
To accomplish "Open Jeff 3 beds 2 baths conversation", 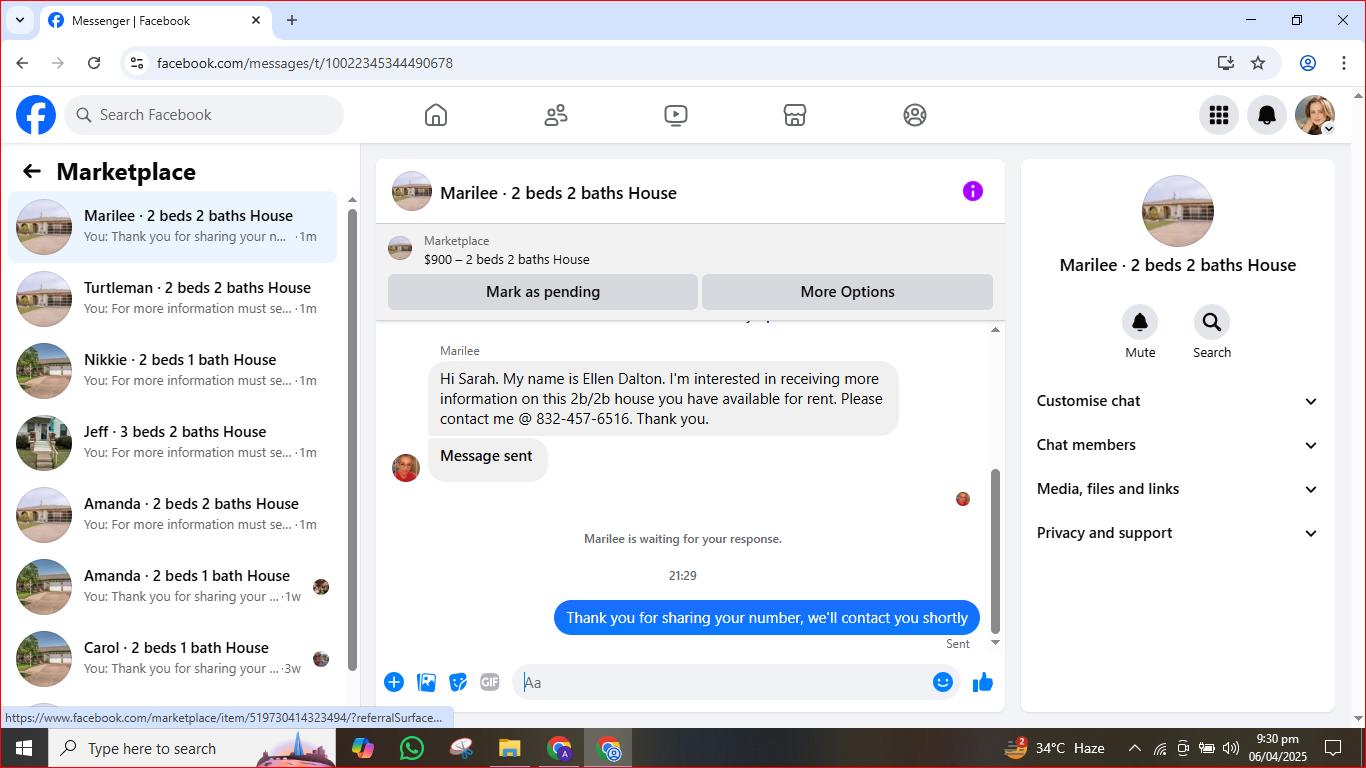I will coord(172,443).
